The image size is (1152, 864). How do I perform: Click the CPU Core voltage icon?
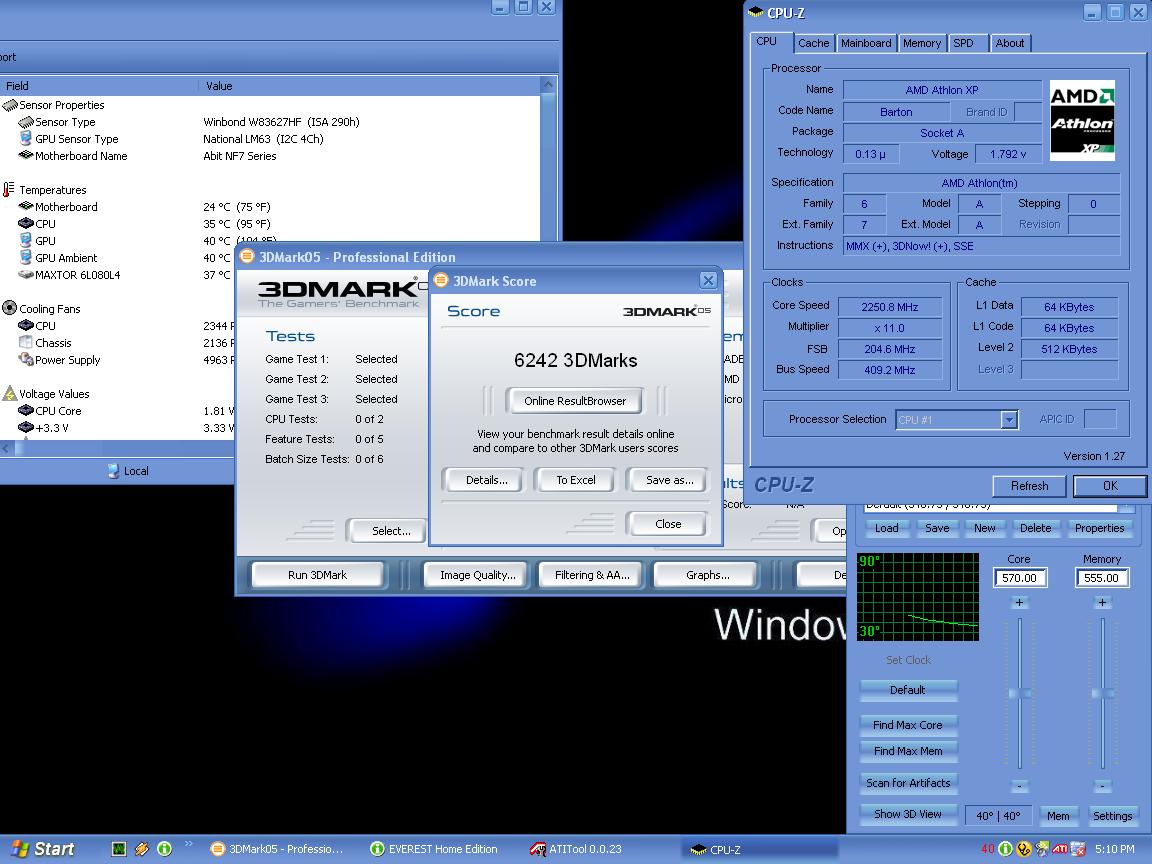pos(26,411)
